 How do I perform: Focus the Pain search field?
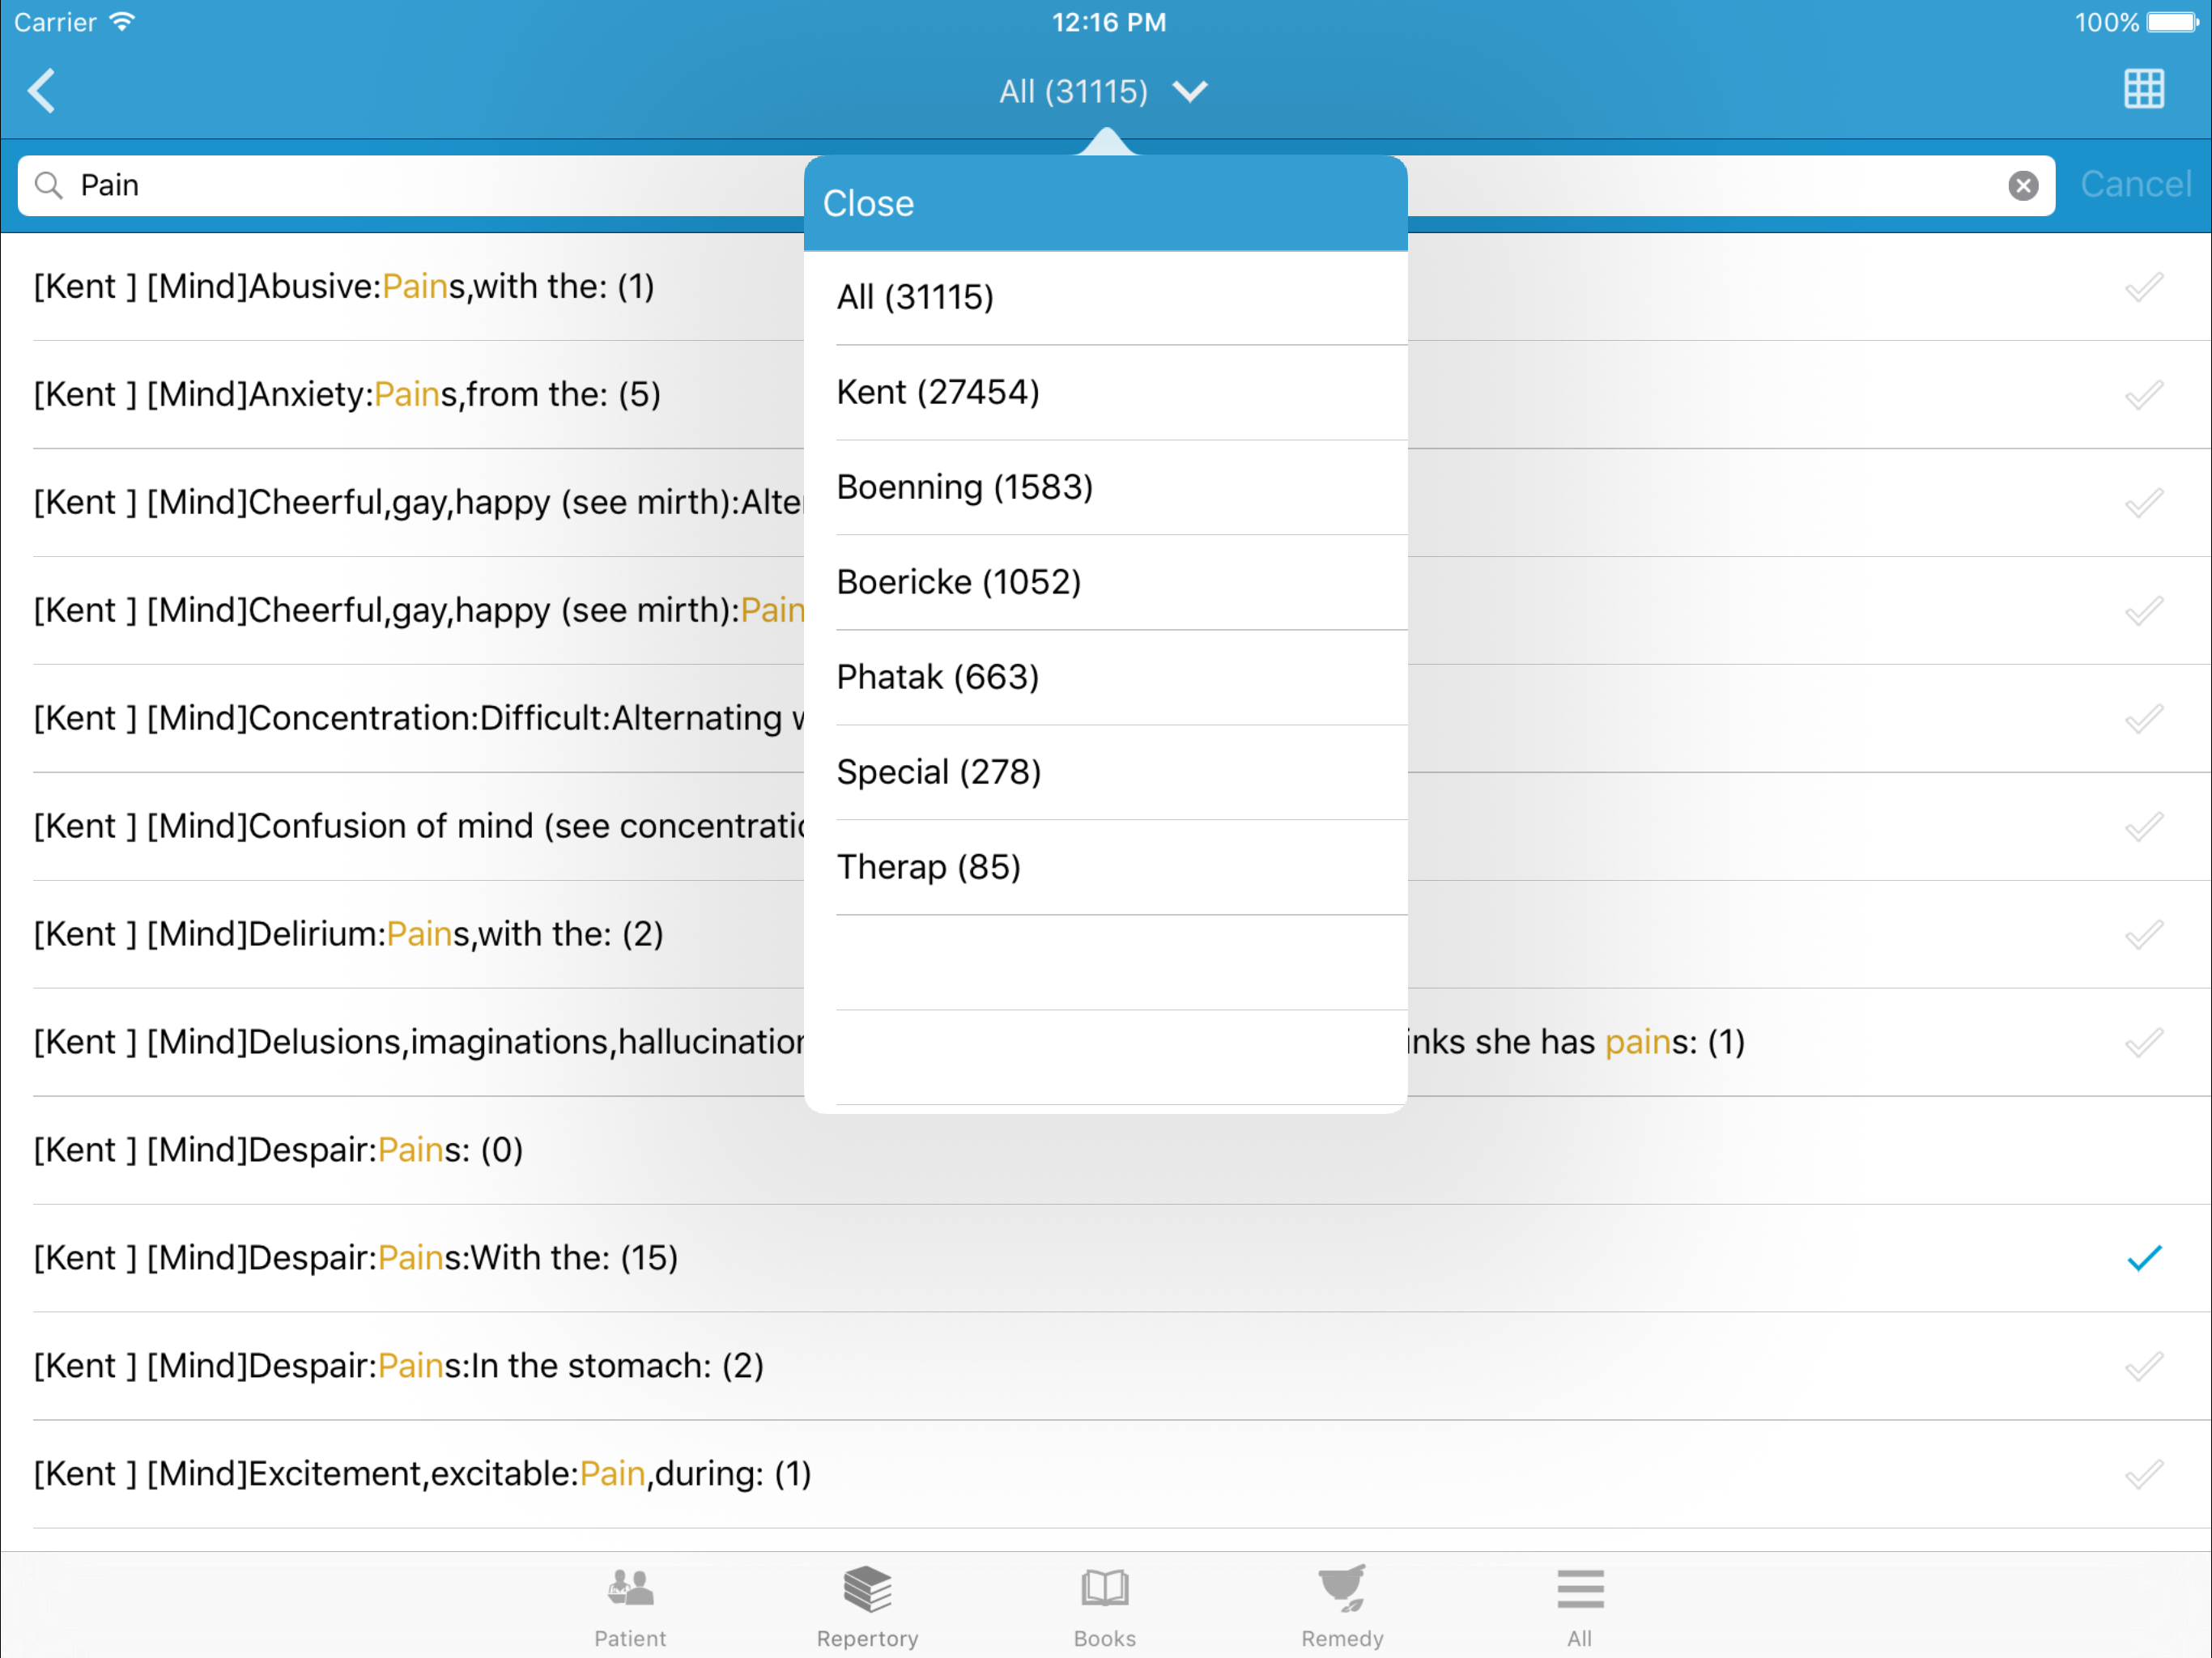(x=1036, y=185)
